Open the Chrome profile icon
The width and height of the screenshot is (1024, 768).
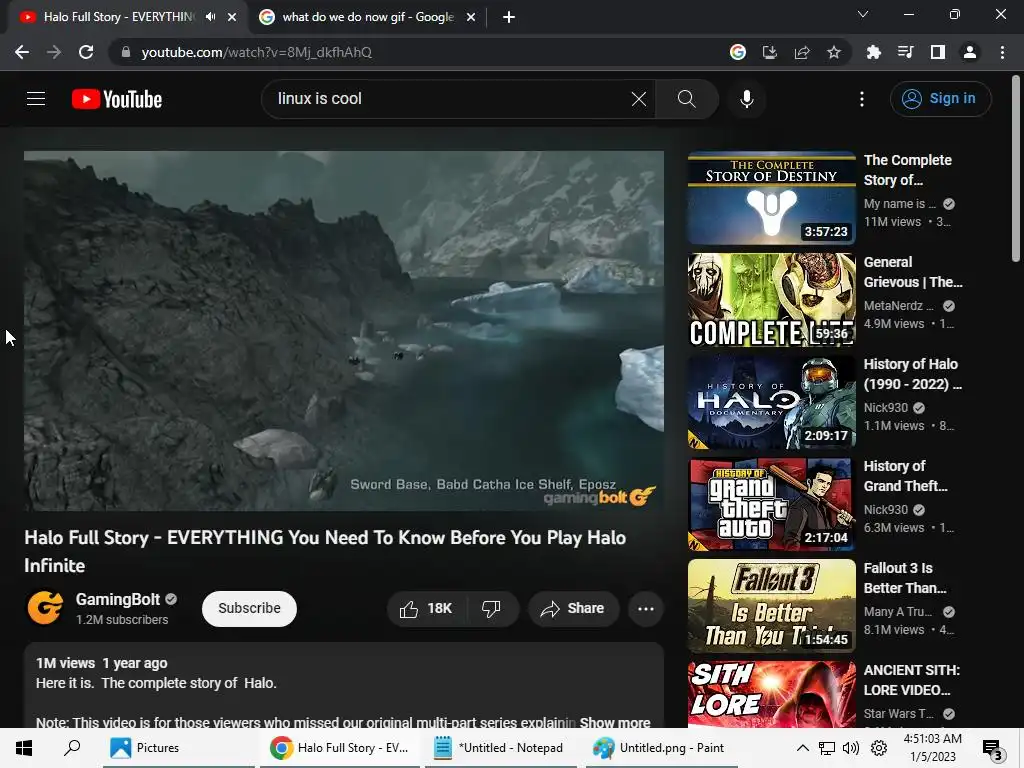(x=969, y=52)
